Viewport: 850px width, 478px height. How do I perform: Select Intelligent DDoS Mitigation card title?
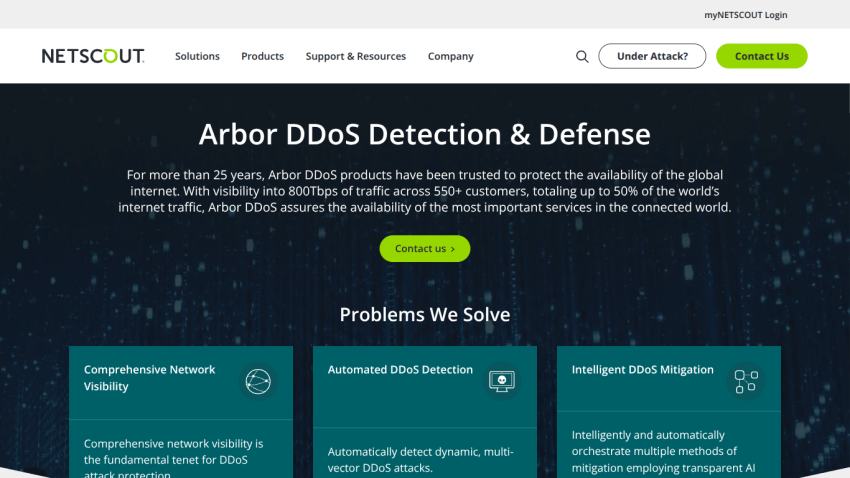[x=642, y=370]
